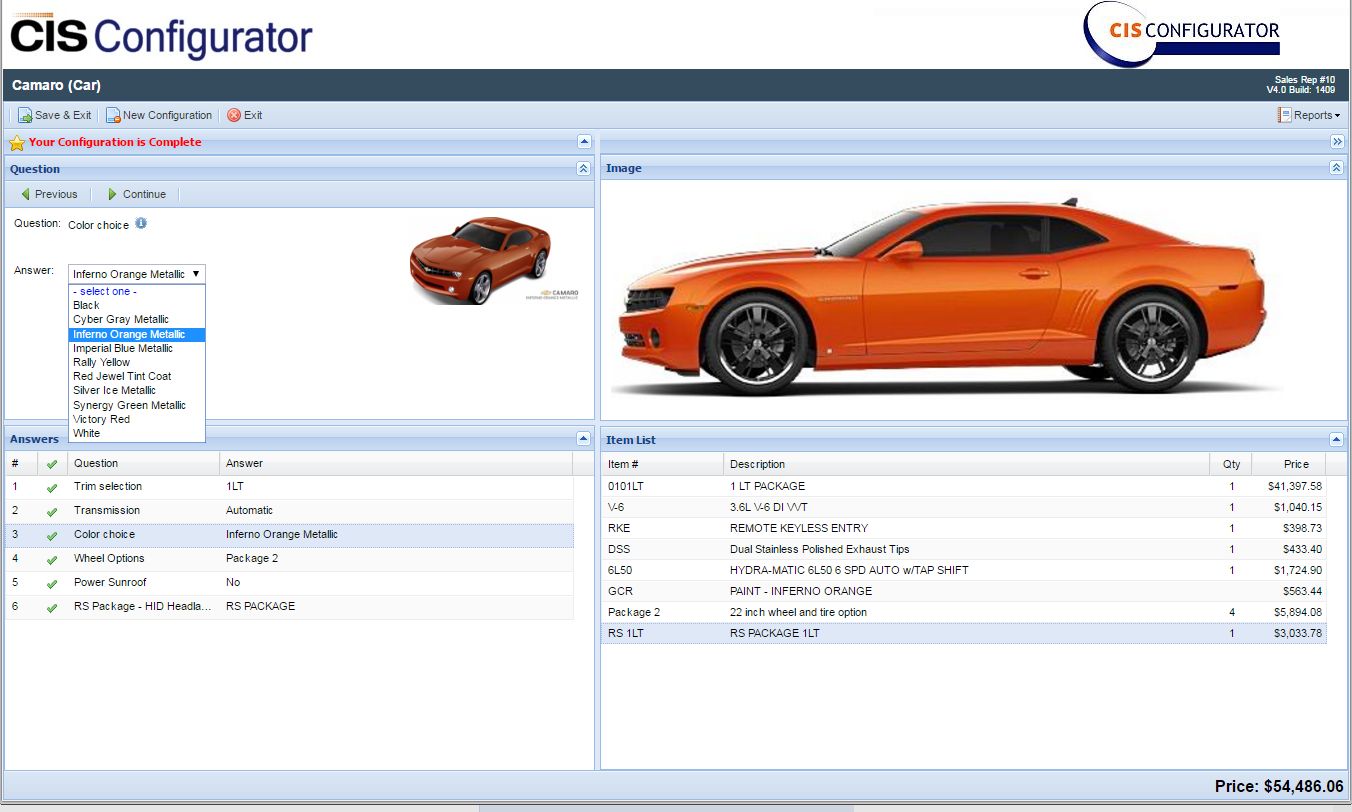Image resolution: width=1352 pixels, height=812 pixels.
Task: Expand the right side panel double-arrow
Action: pyautogui.click(x=1337, y=142)
